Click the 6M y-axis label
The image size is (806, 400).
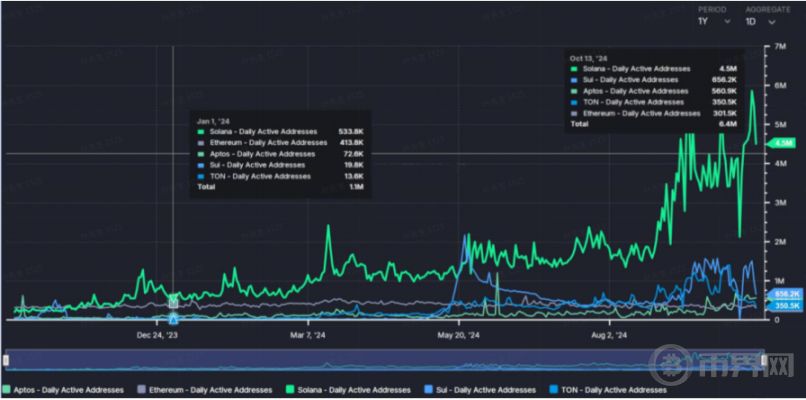(x=780, y=85)
